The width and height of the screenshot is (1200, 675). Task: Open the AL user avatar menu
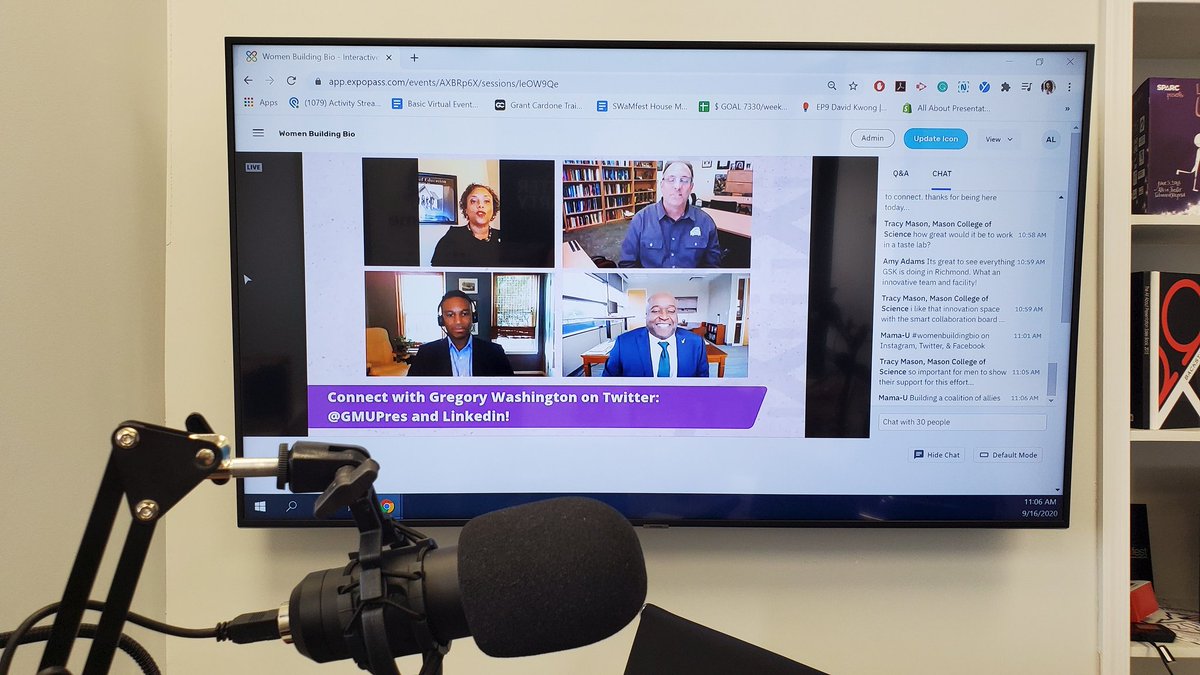1050,140
